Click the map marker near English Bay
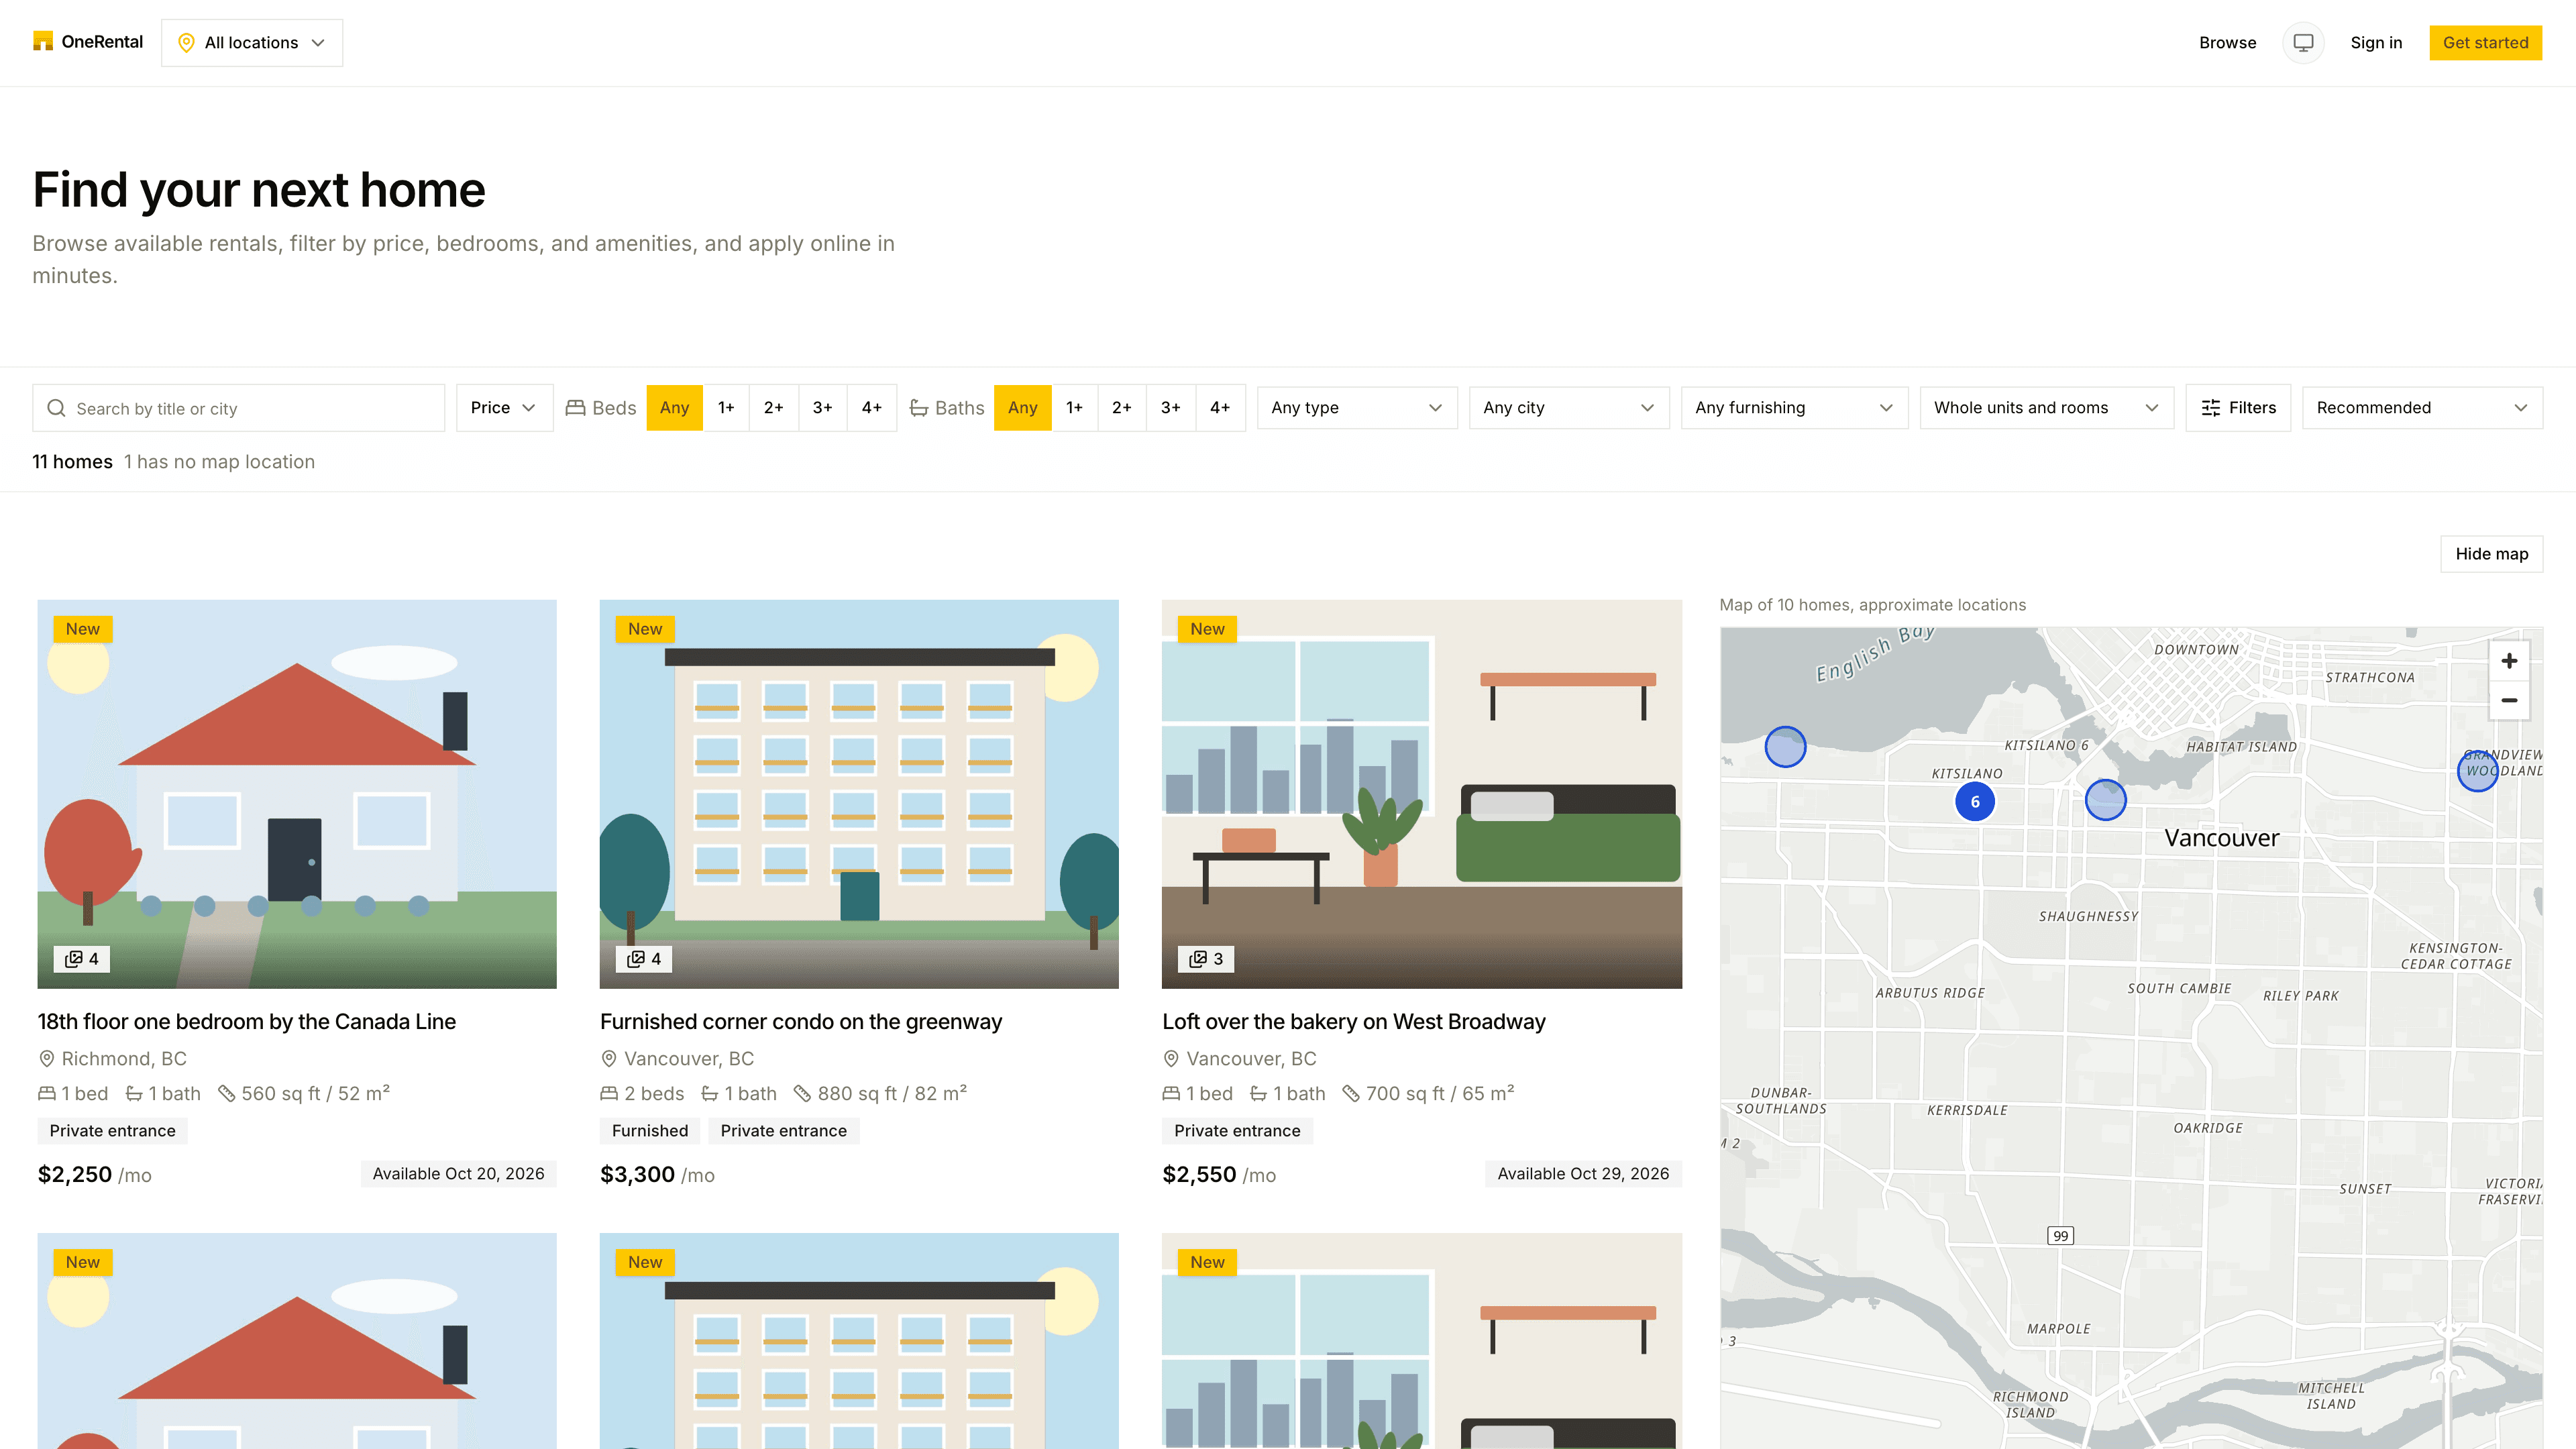This screenshot has width=2576, height=1449. pos(1785,747)
